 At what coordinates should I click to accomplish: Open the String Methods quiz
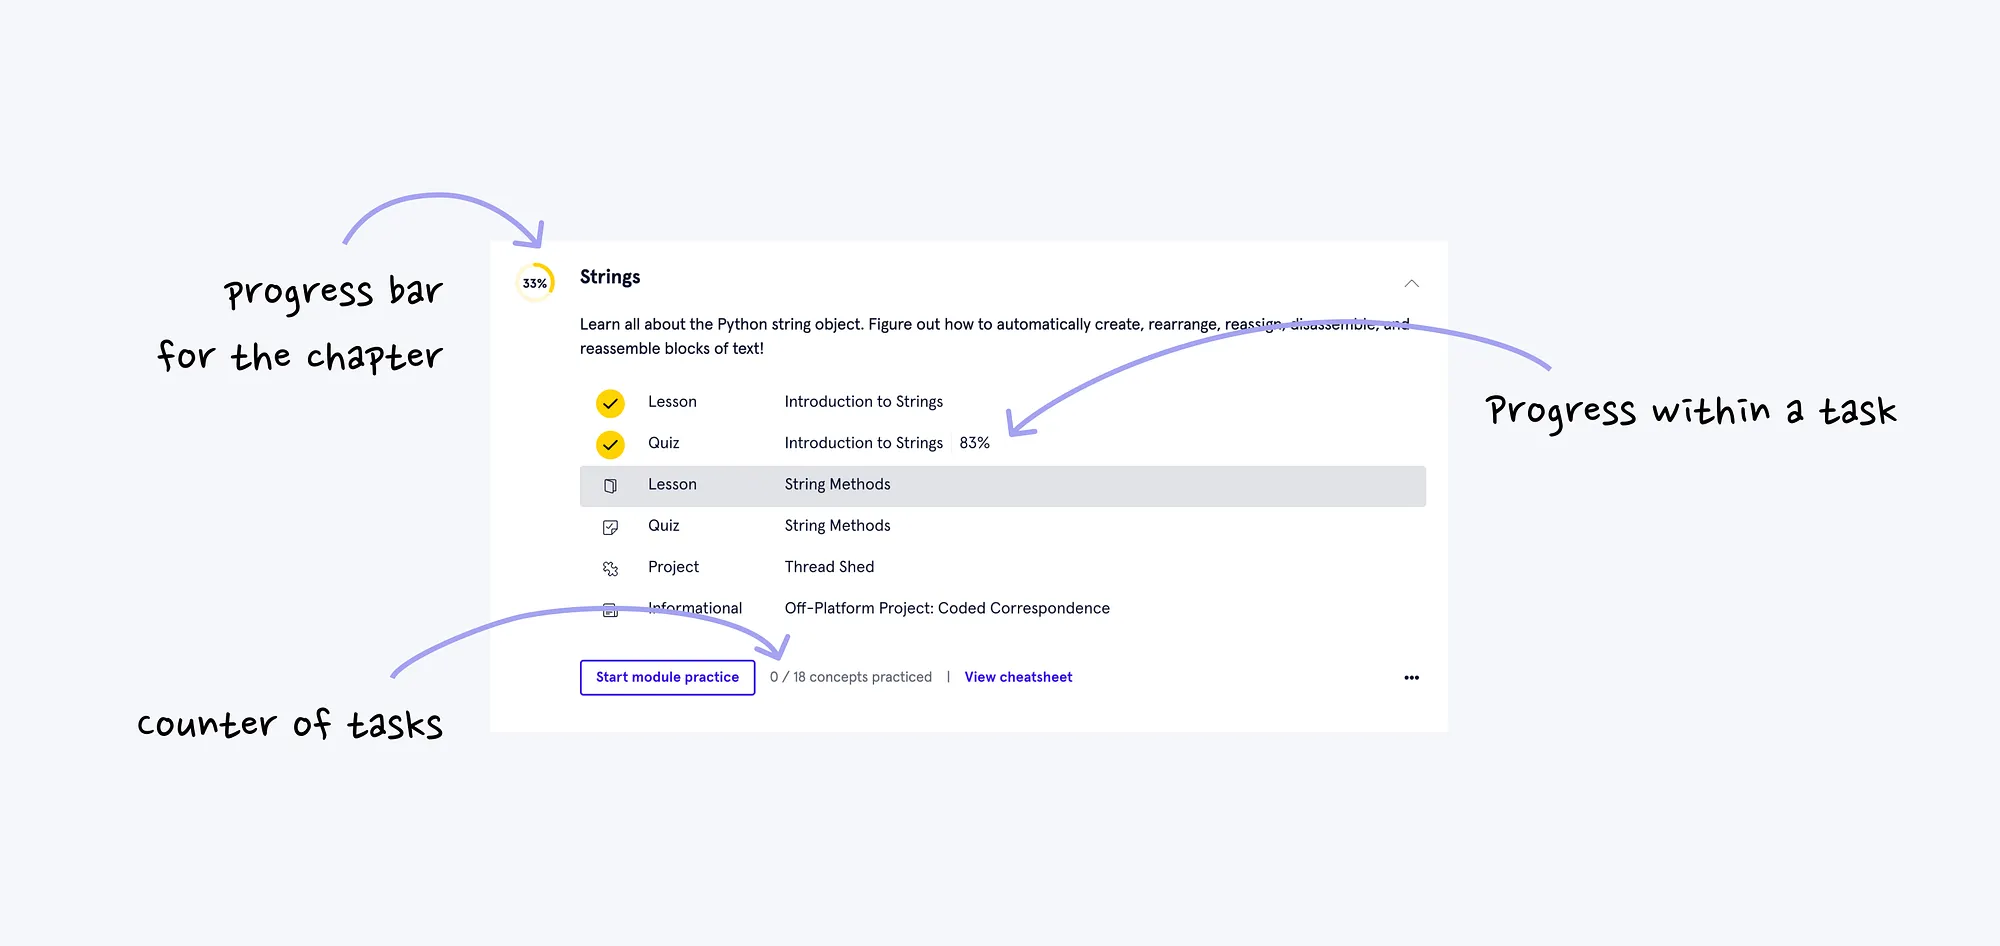(837, 526)
